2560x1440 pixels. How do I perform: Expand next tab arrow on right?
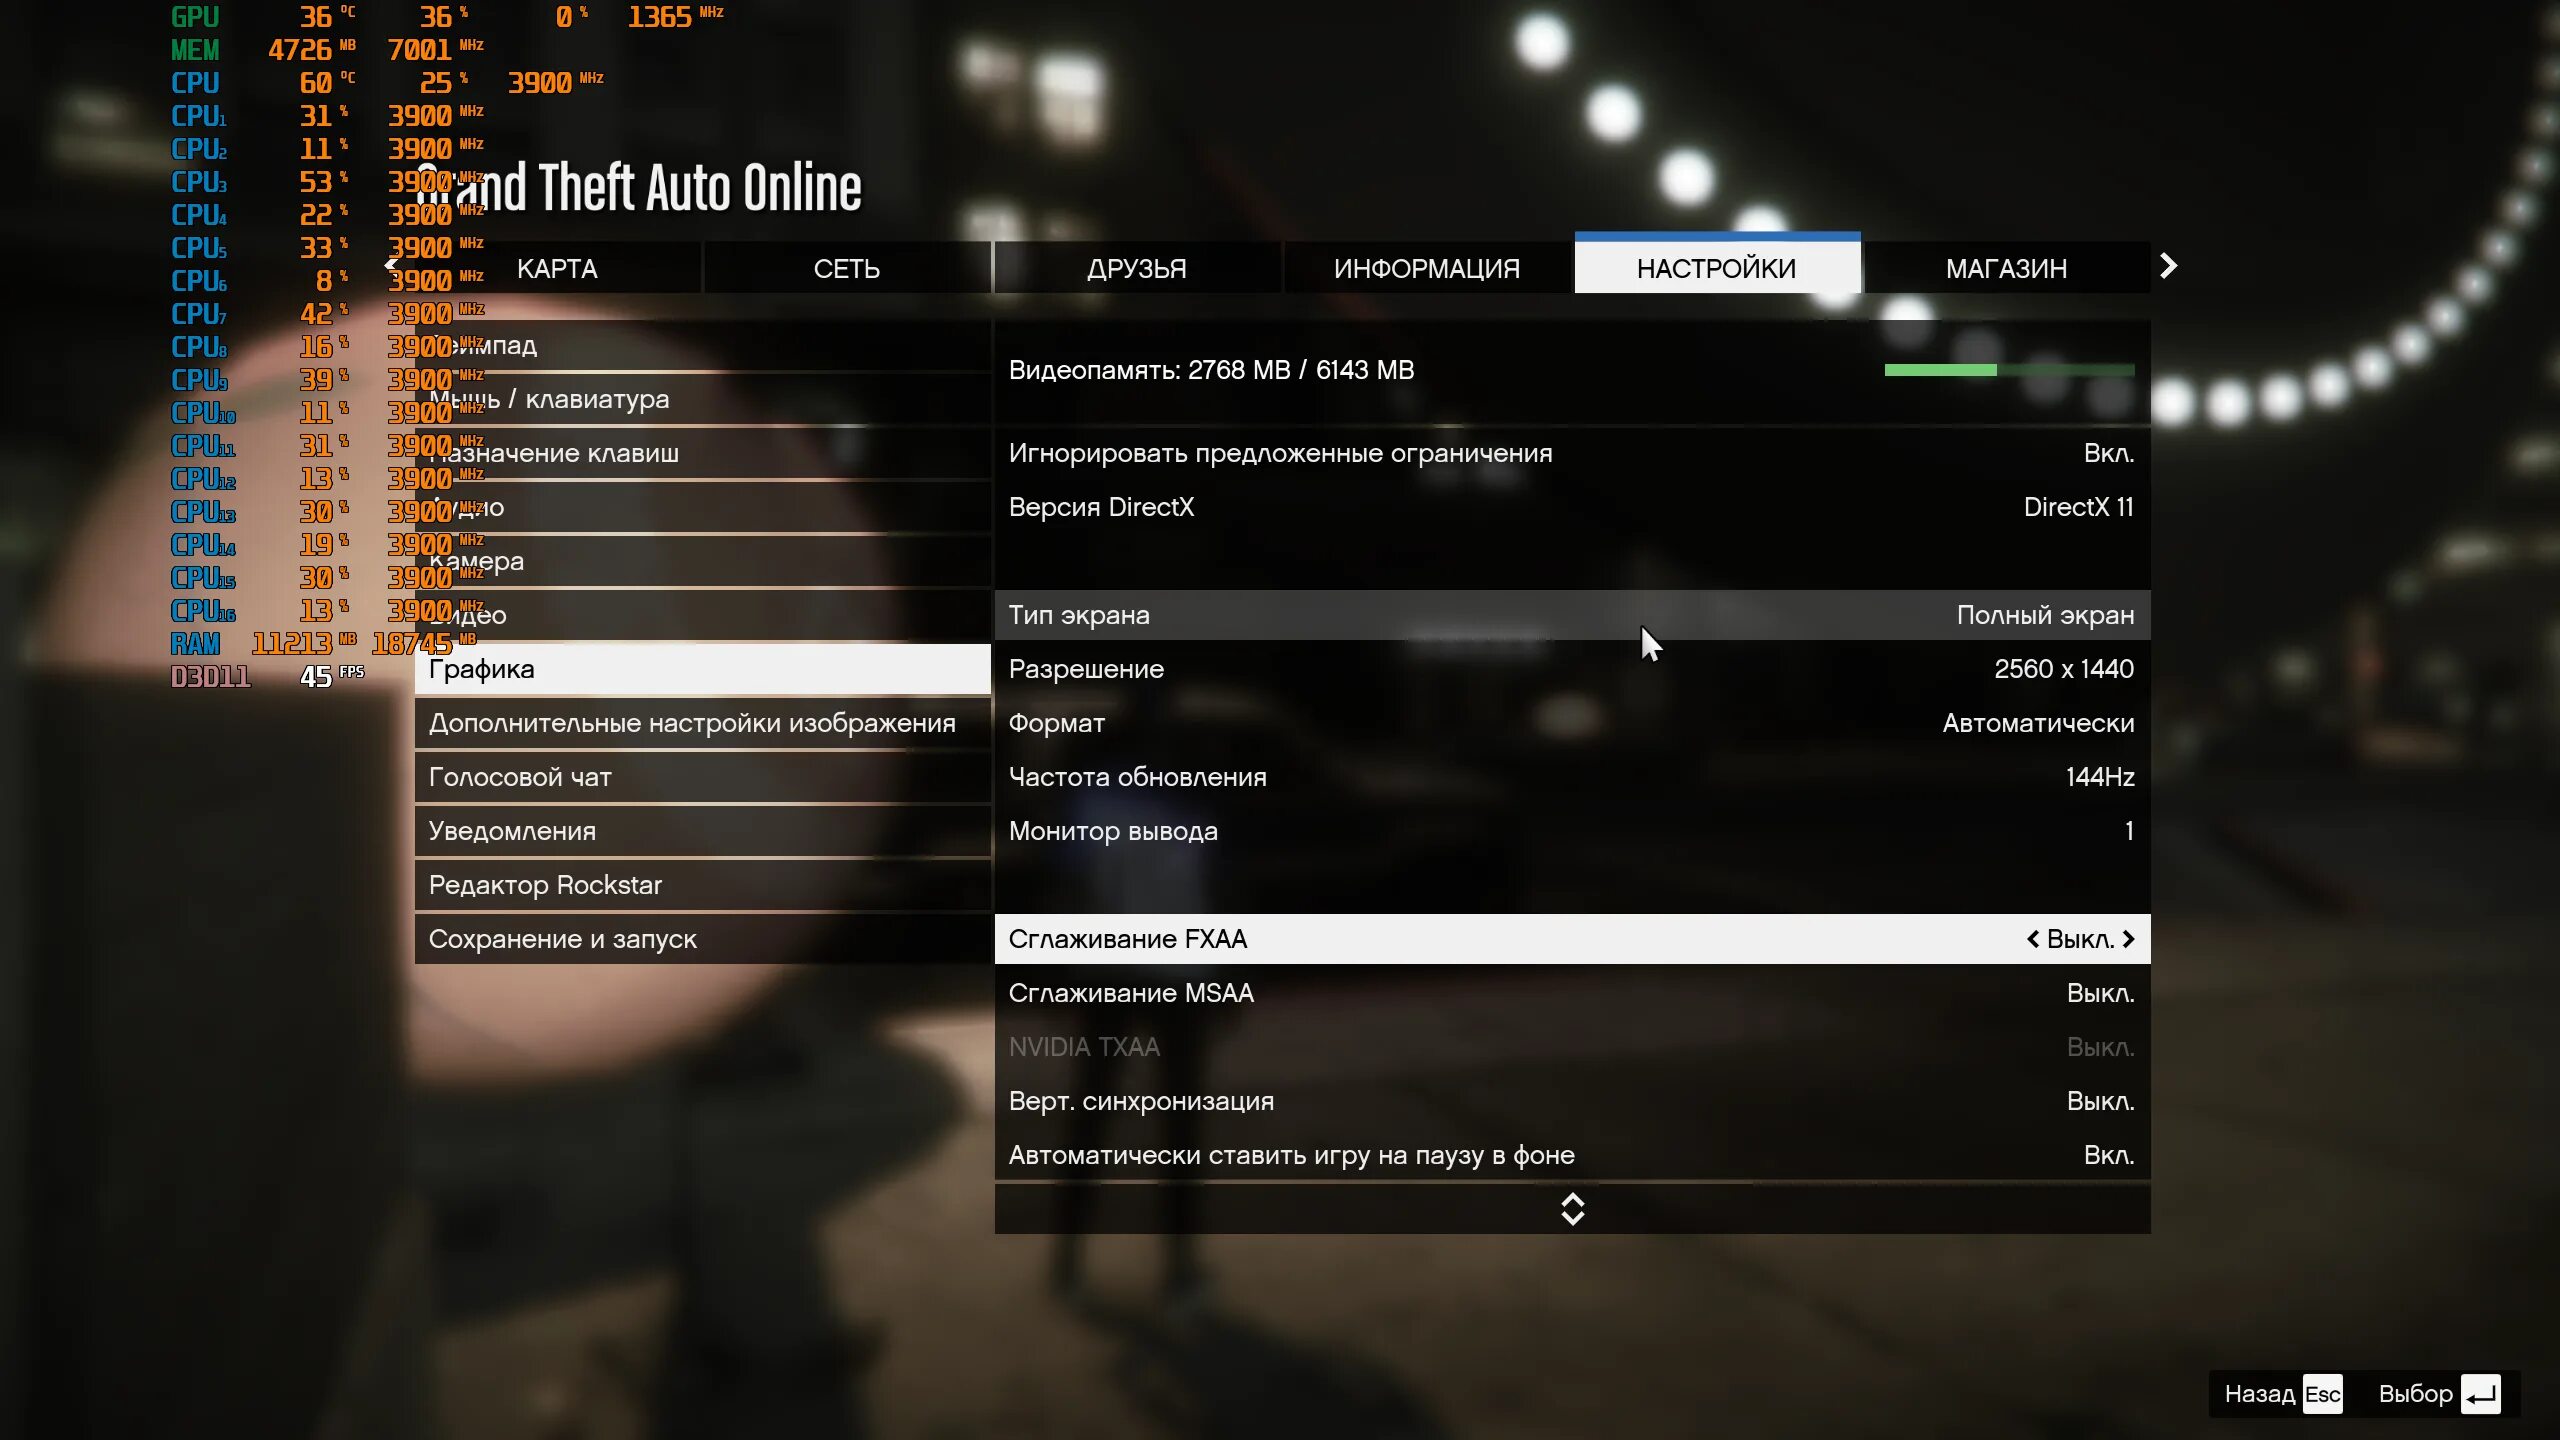[x=2166, y=265]
